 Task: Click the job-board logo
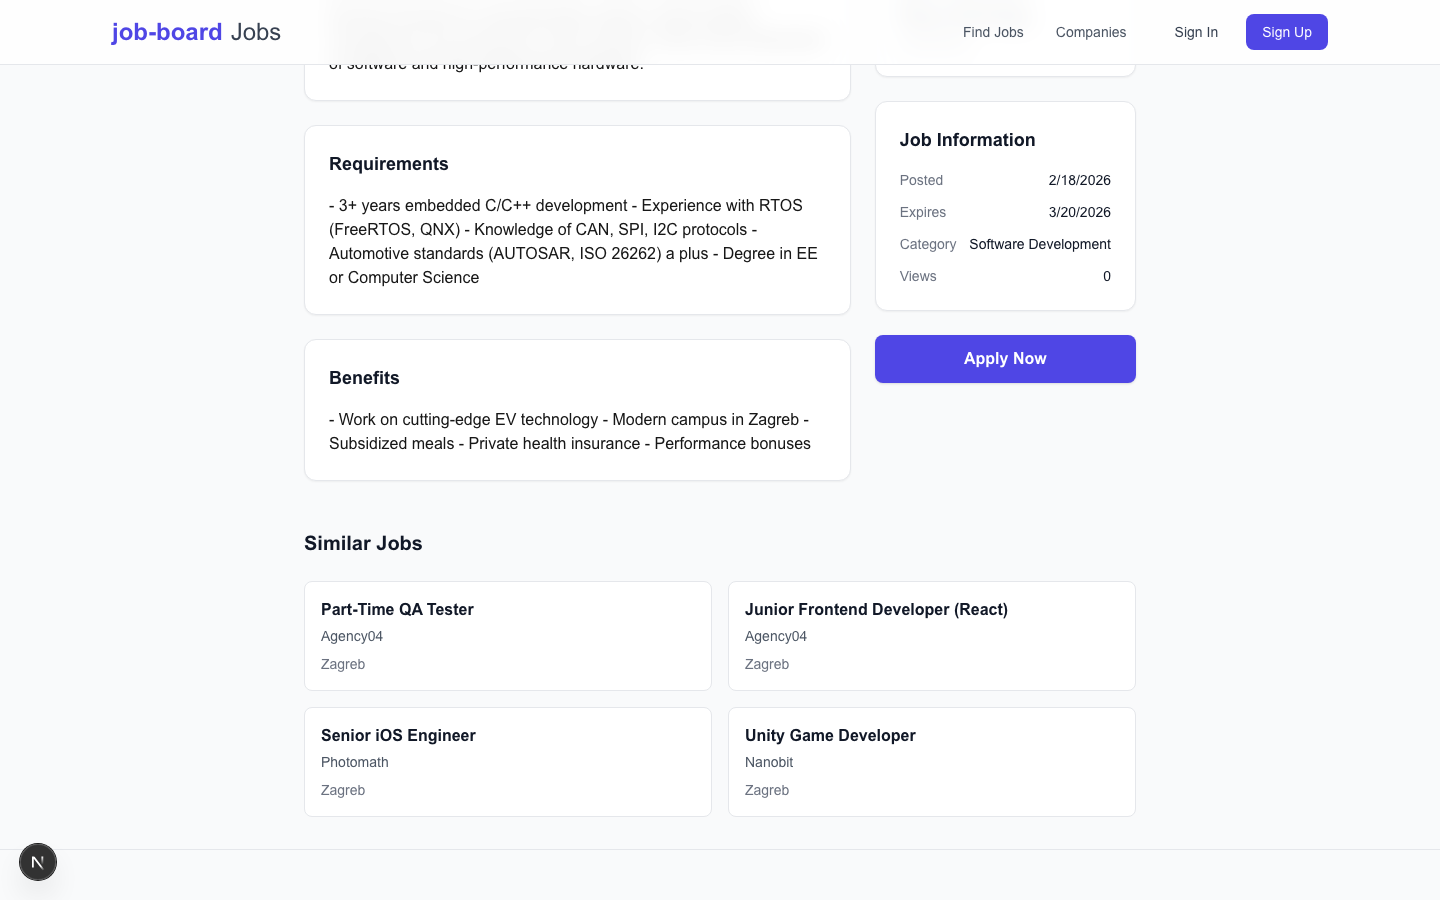196,32
